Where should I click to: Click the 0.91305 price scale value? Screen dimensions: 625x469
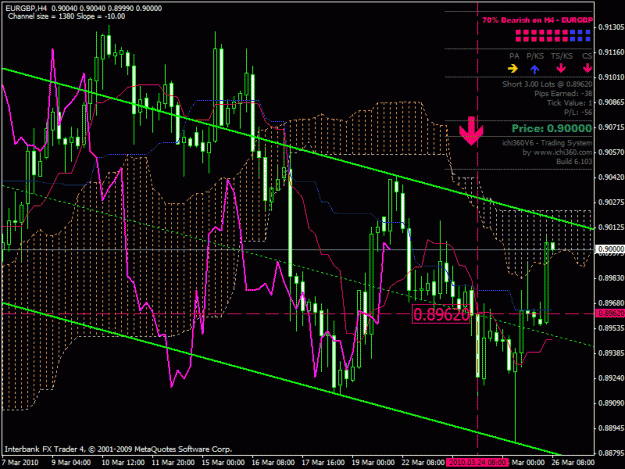(x=611, y=27)
